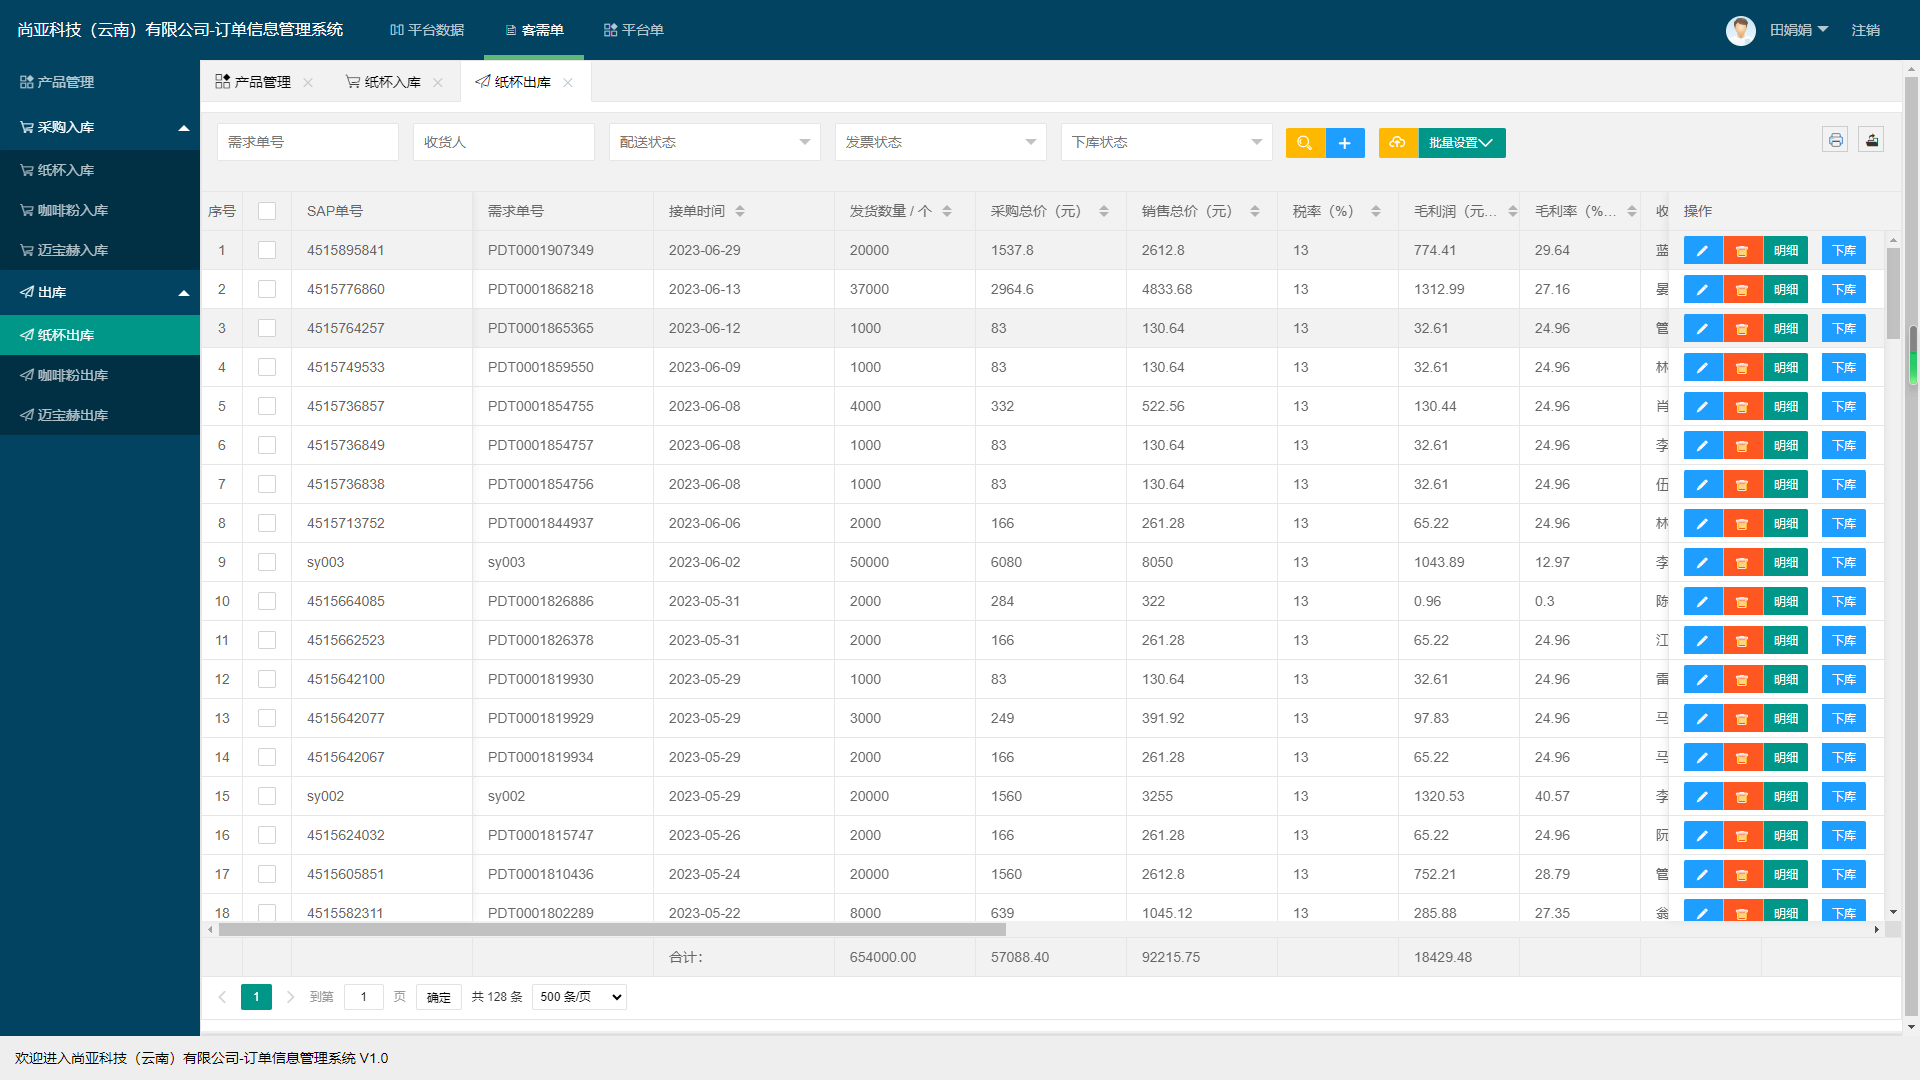Open 咖啡粉入库 in sidebar
This screenshot has width=1920, height=1080.
tap(100, 210)
